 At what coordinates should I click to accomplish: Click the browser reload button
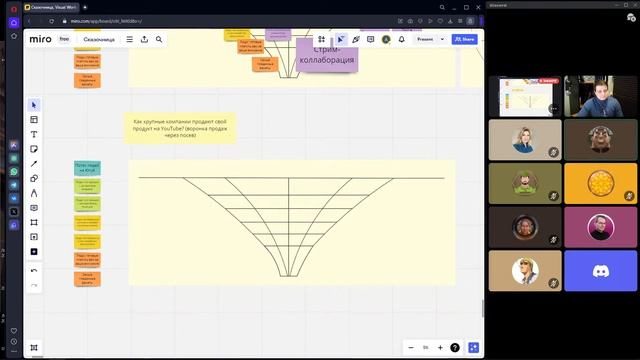point(51,21)
